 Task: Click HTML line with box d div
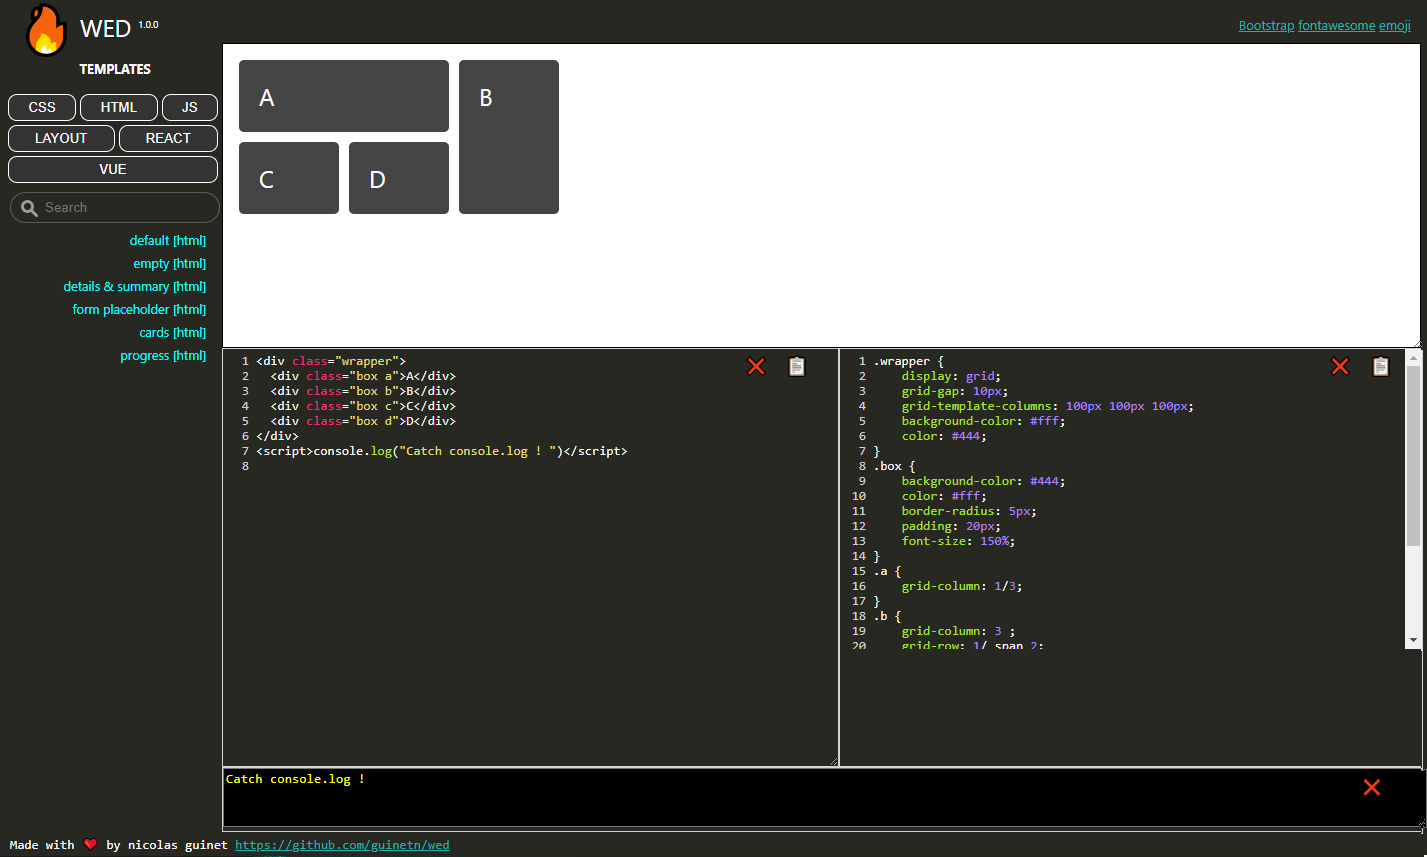[x=363, y=421]
